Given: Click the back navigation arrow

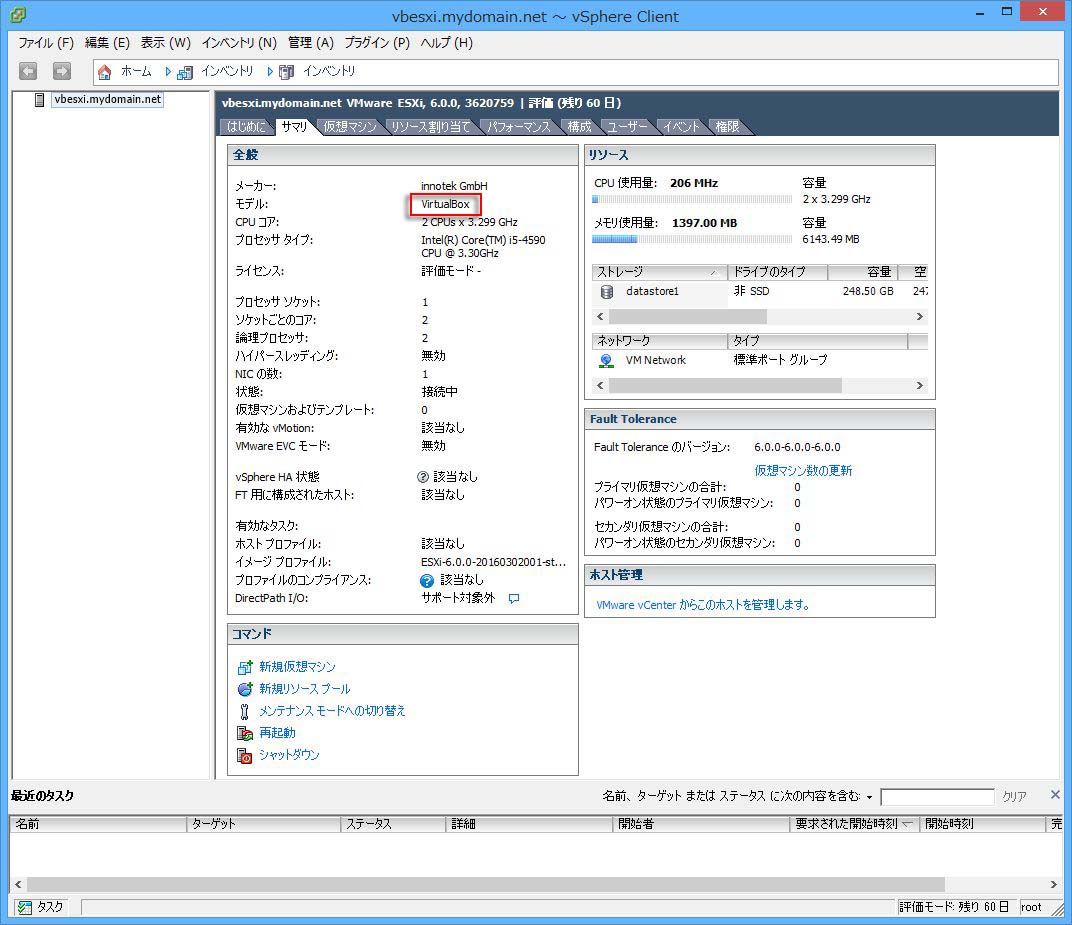Looking at the screenshot, I should tap(28, 71).
